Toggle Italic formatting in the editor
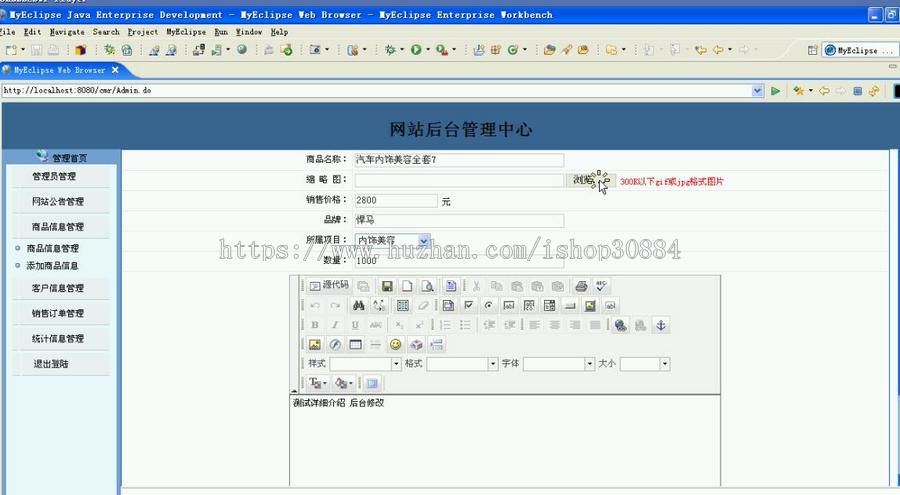The image size is (900, 495). tap(335, 325)
